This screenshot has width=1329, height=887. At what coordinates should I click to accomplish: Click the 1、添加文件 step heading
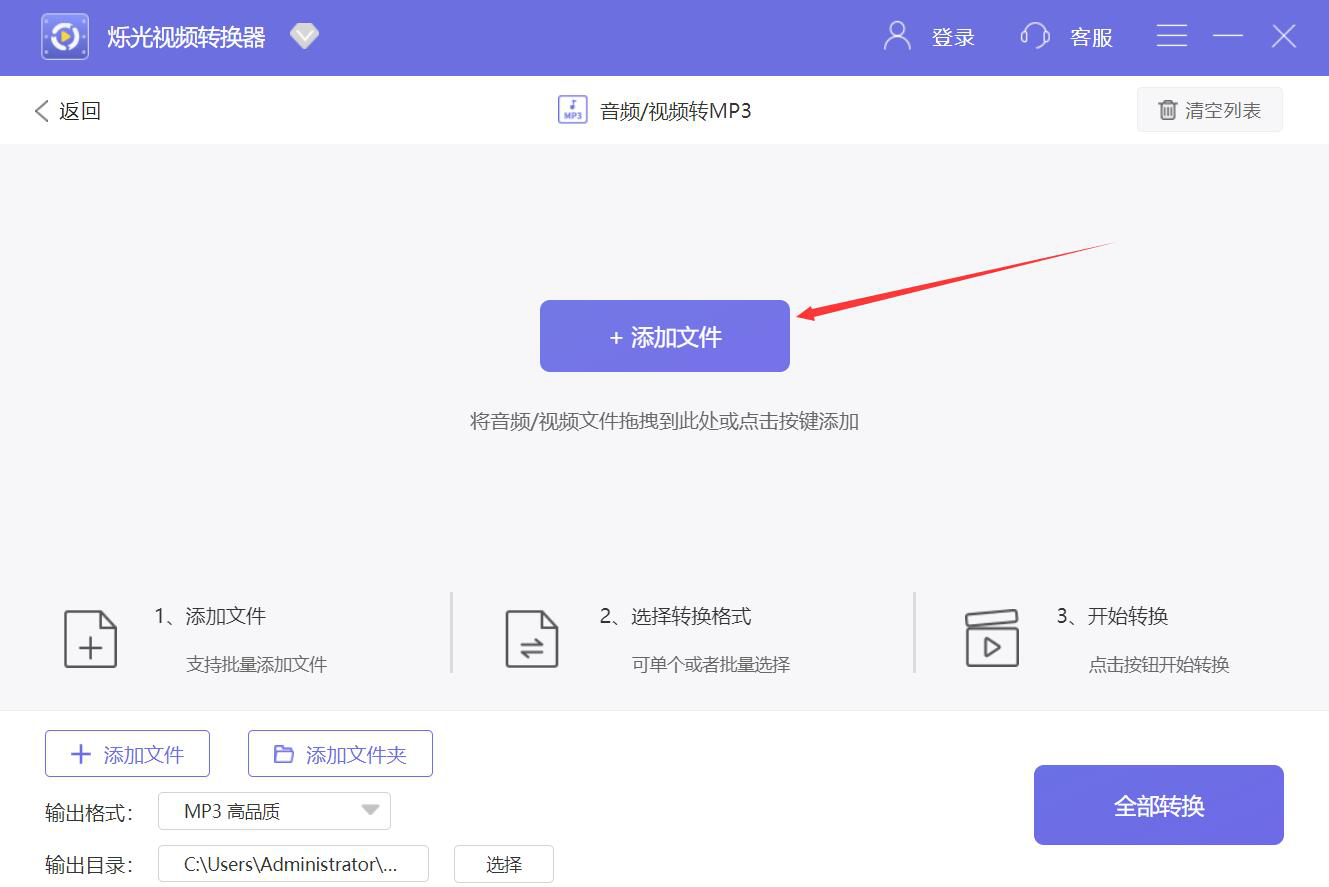click(x=210, y=616)
